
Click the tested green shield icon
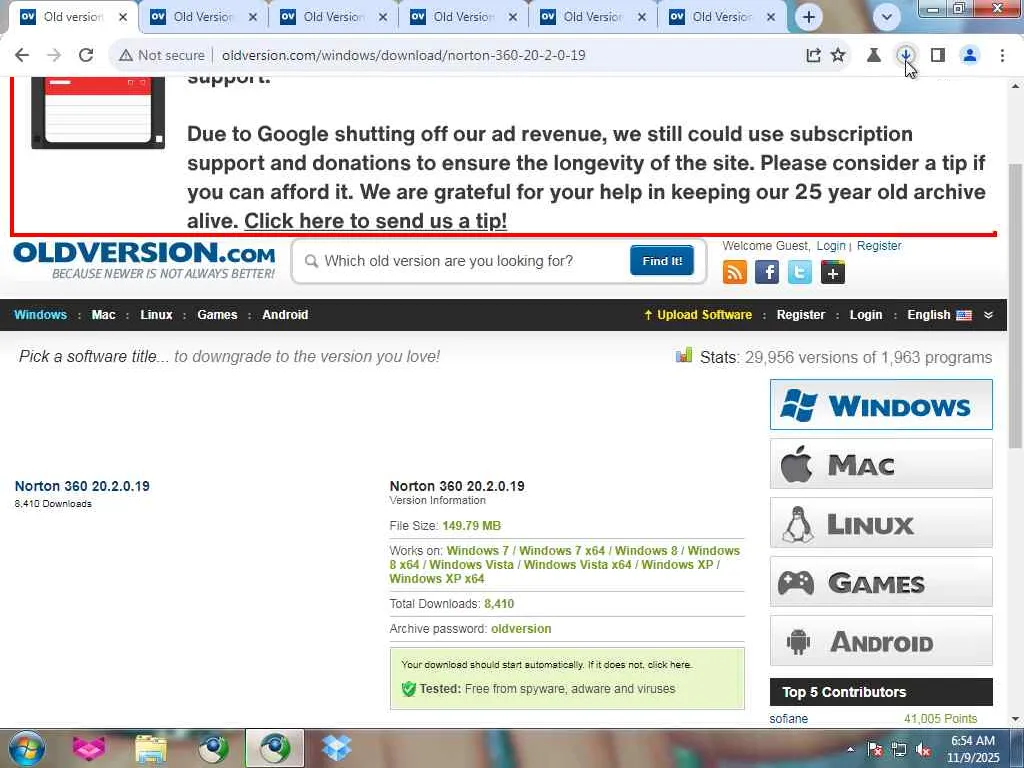[x=409, y=688]
